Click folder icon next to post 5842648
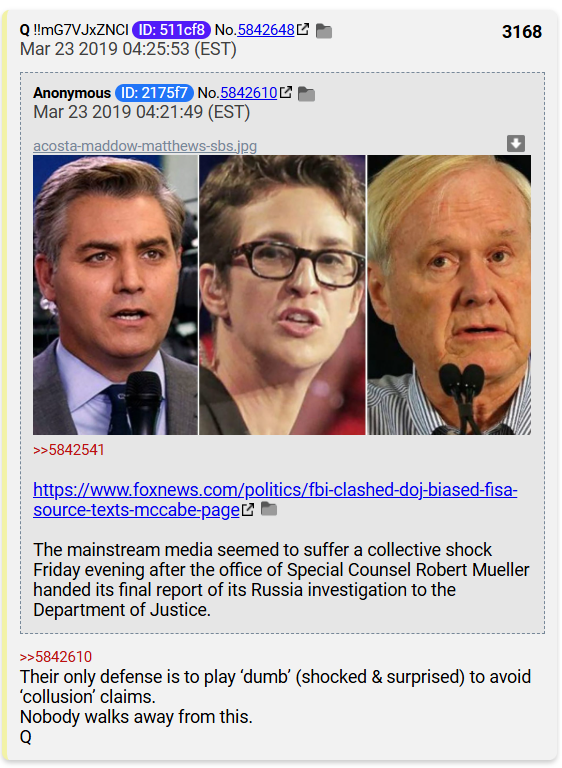 (x=324, y=31)
